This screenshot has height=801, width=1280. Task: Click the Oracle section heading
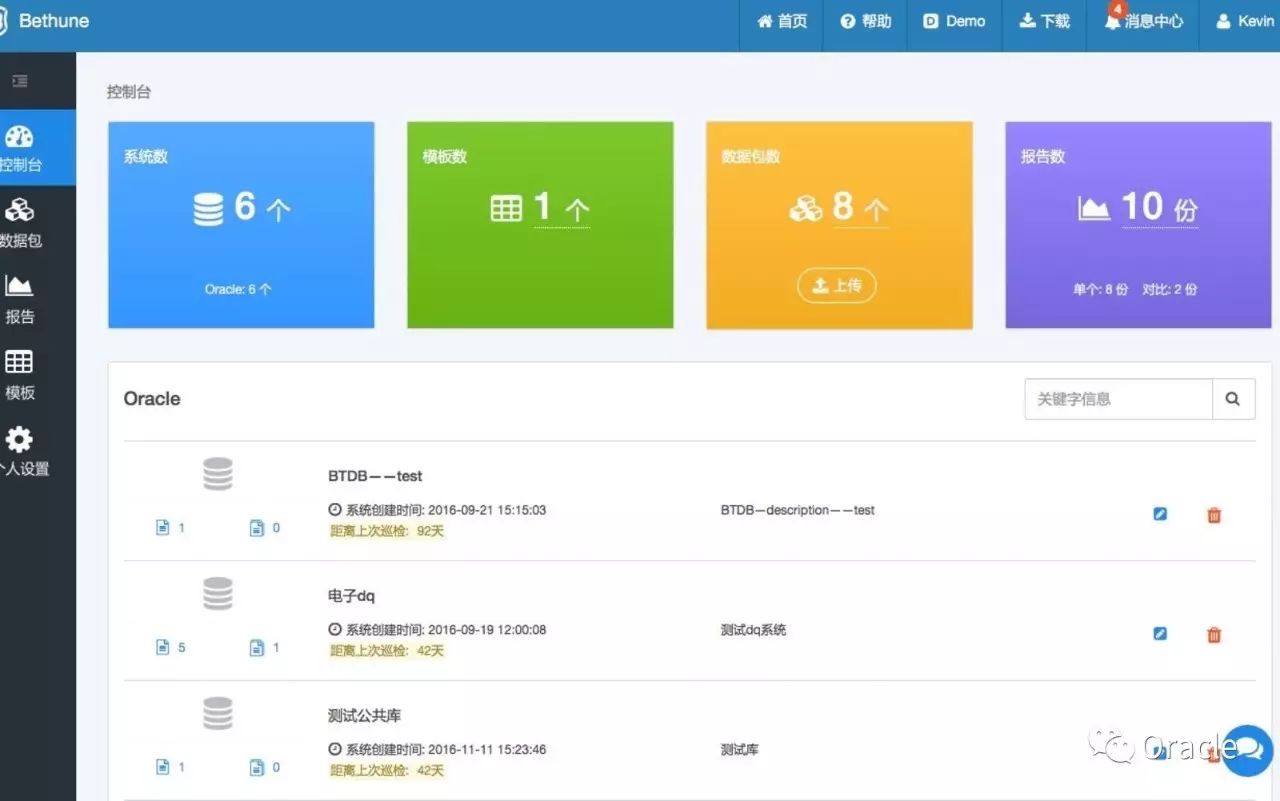152,398
